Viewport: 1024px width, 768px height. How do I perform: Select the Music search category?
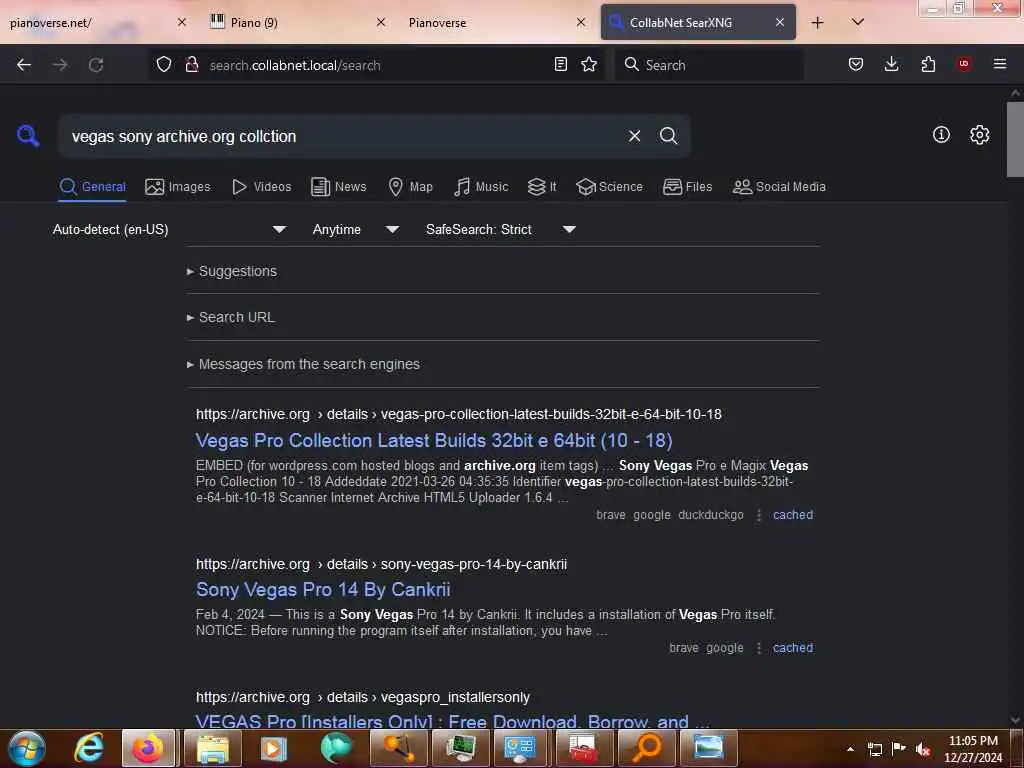click(x=481, y=187)
